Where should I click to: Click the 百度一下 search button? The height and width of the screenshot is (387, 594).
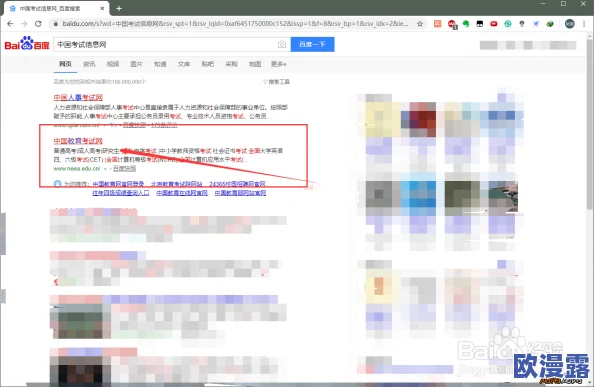click(312, 44)
